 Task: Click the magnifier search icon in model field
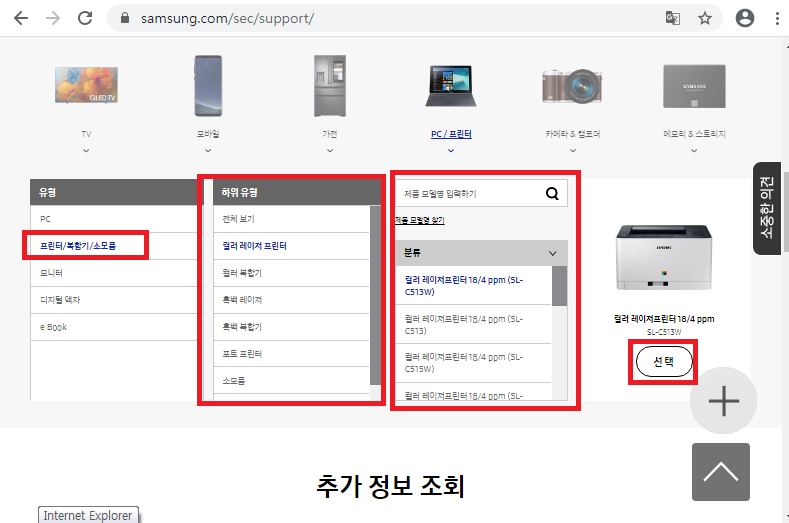click(x=552, y=194)
